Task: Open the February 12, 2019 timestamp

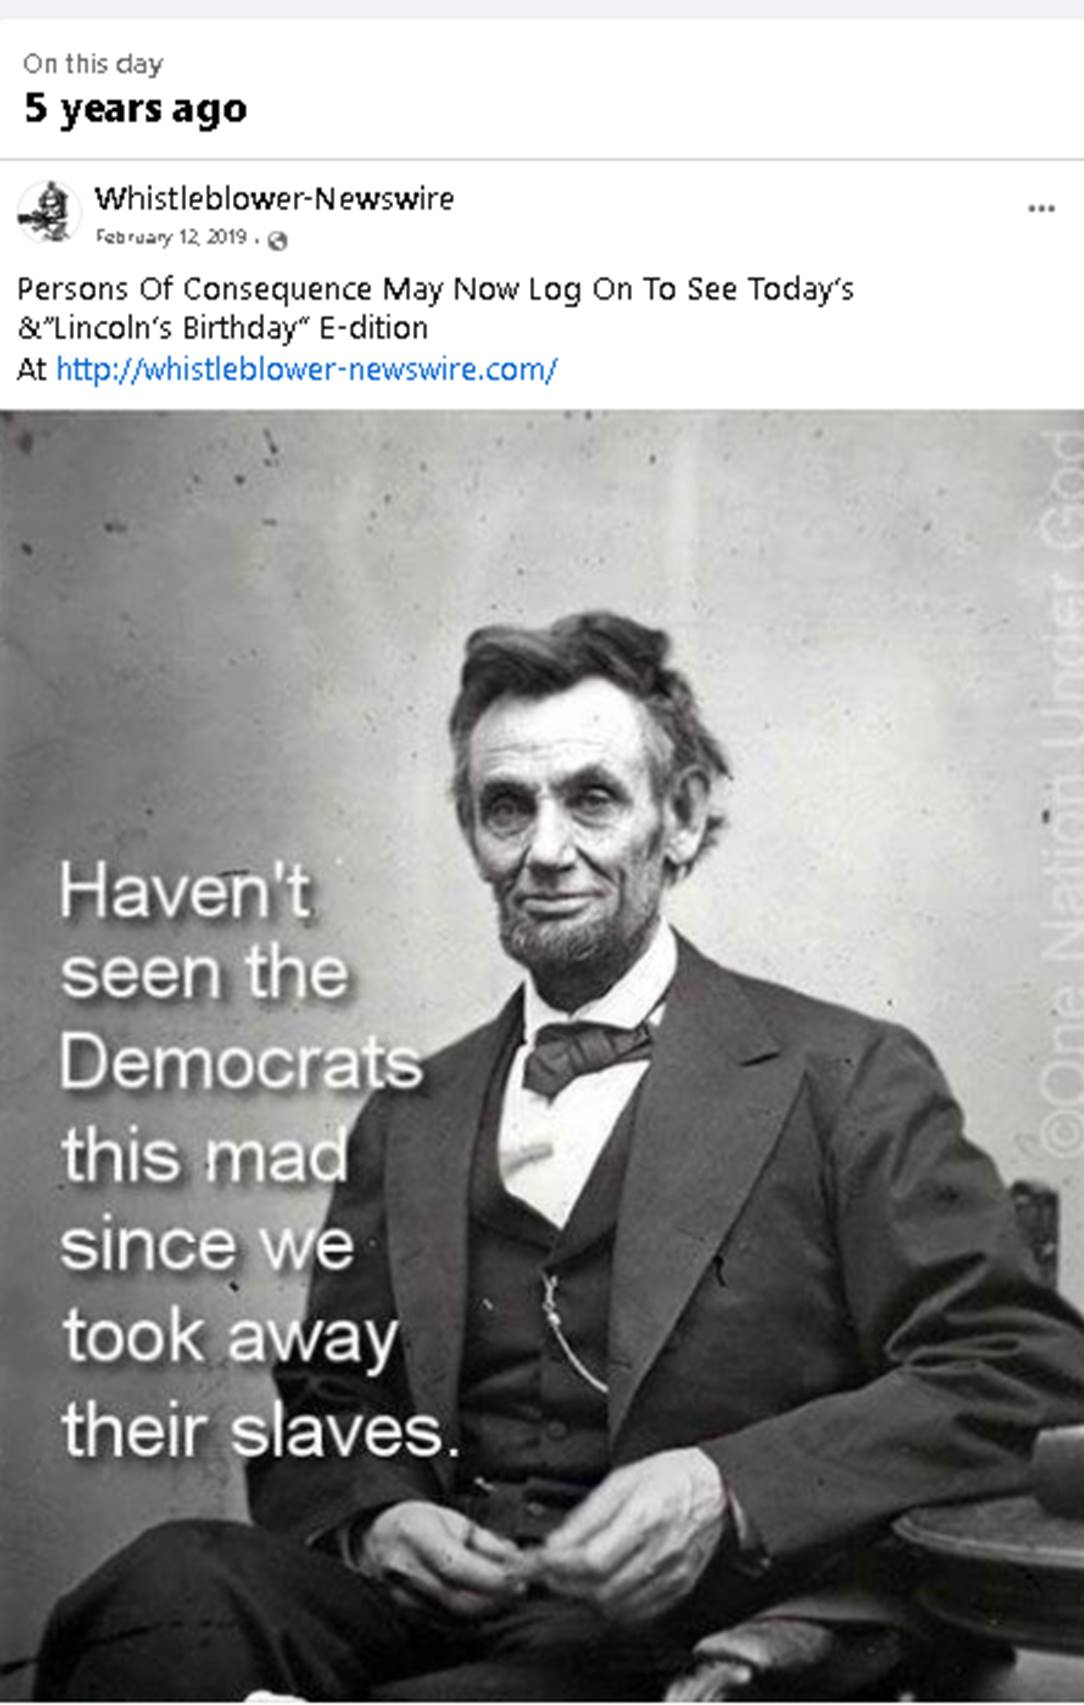Action: tap(170, 237)
